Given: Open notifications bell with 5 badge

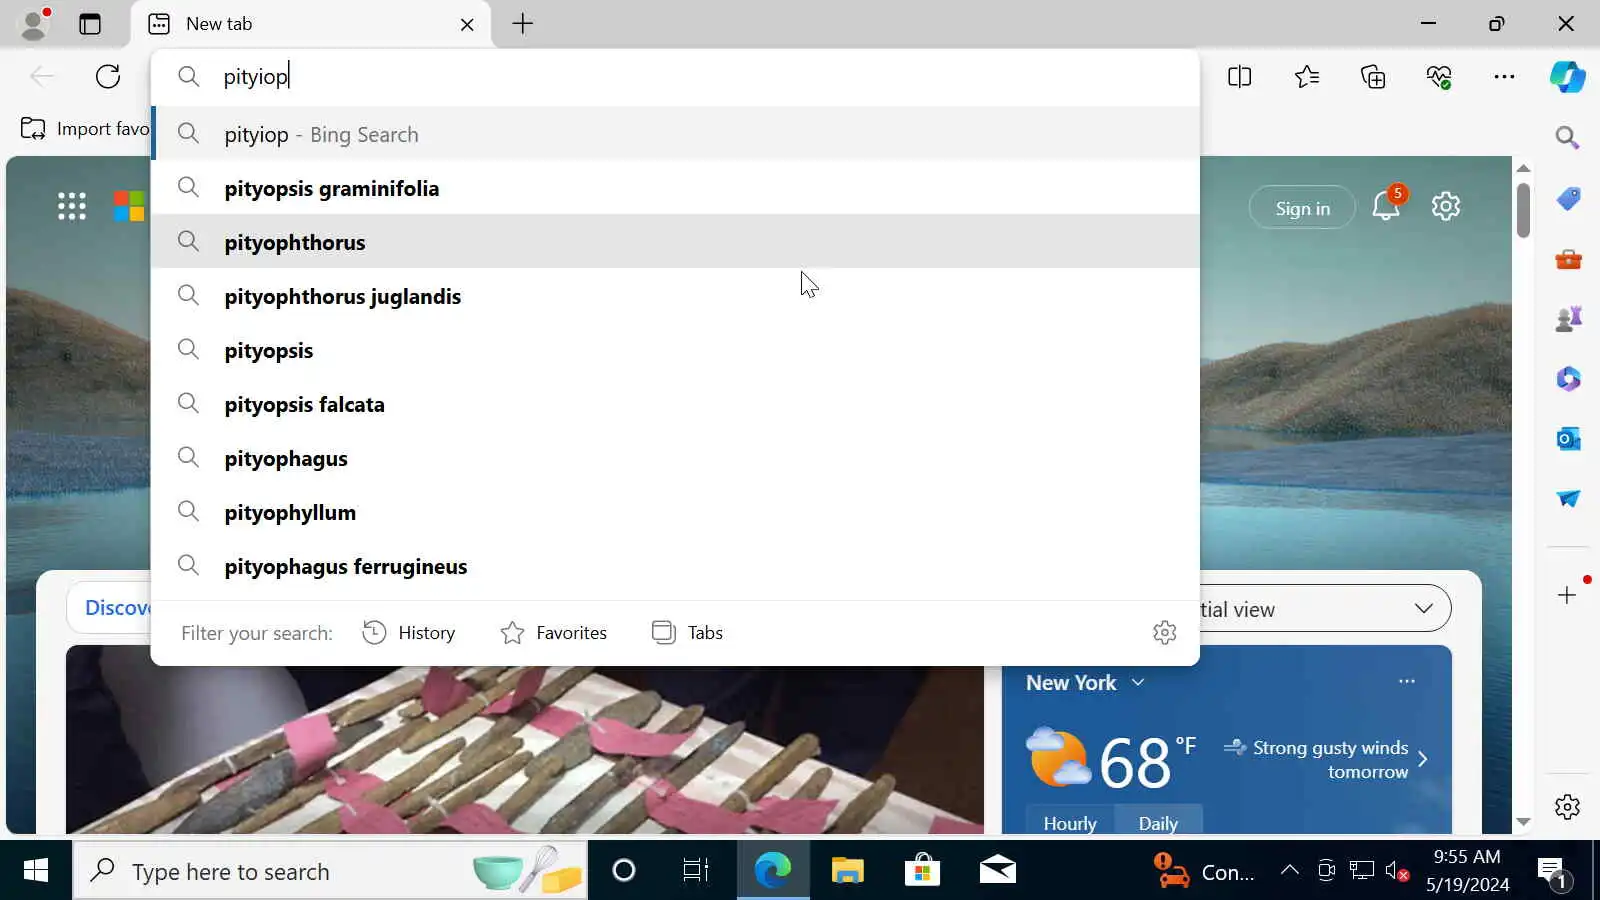Looking at the screenshot, I should coord(1387,205).
